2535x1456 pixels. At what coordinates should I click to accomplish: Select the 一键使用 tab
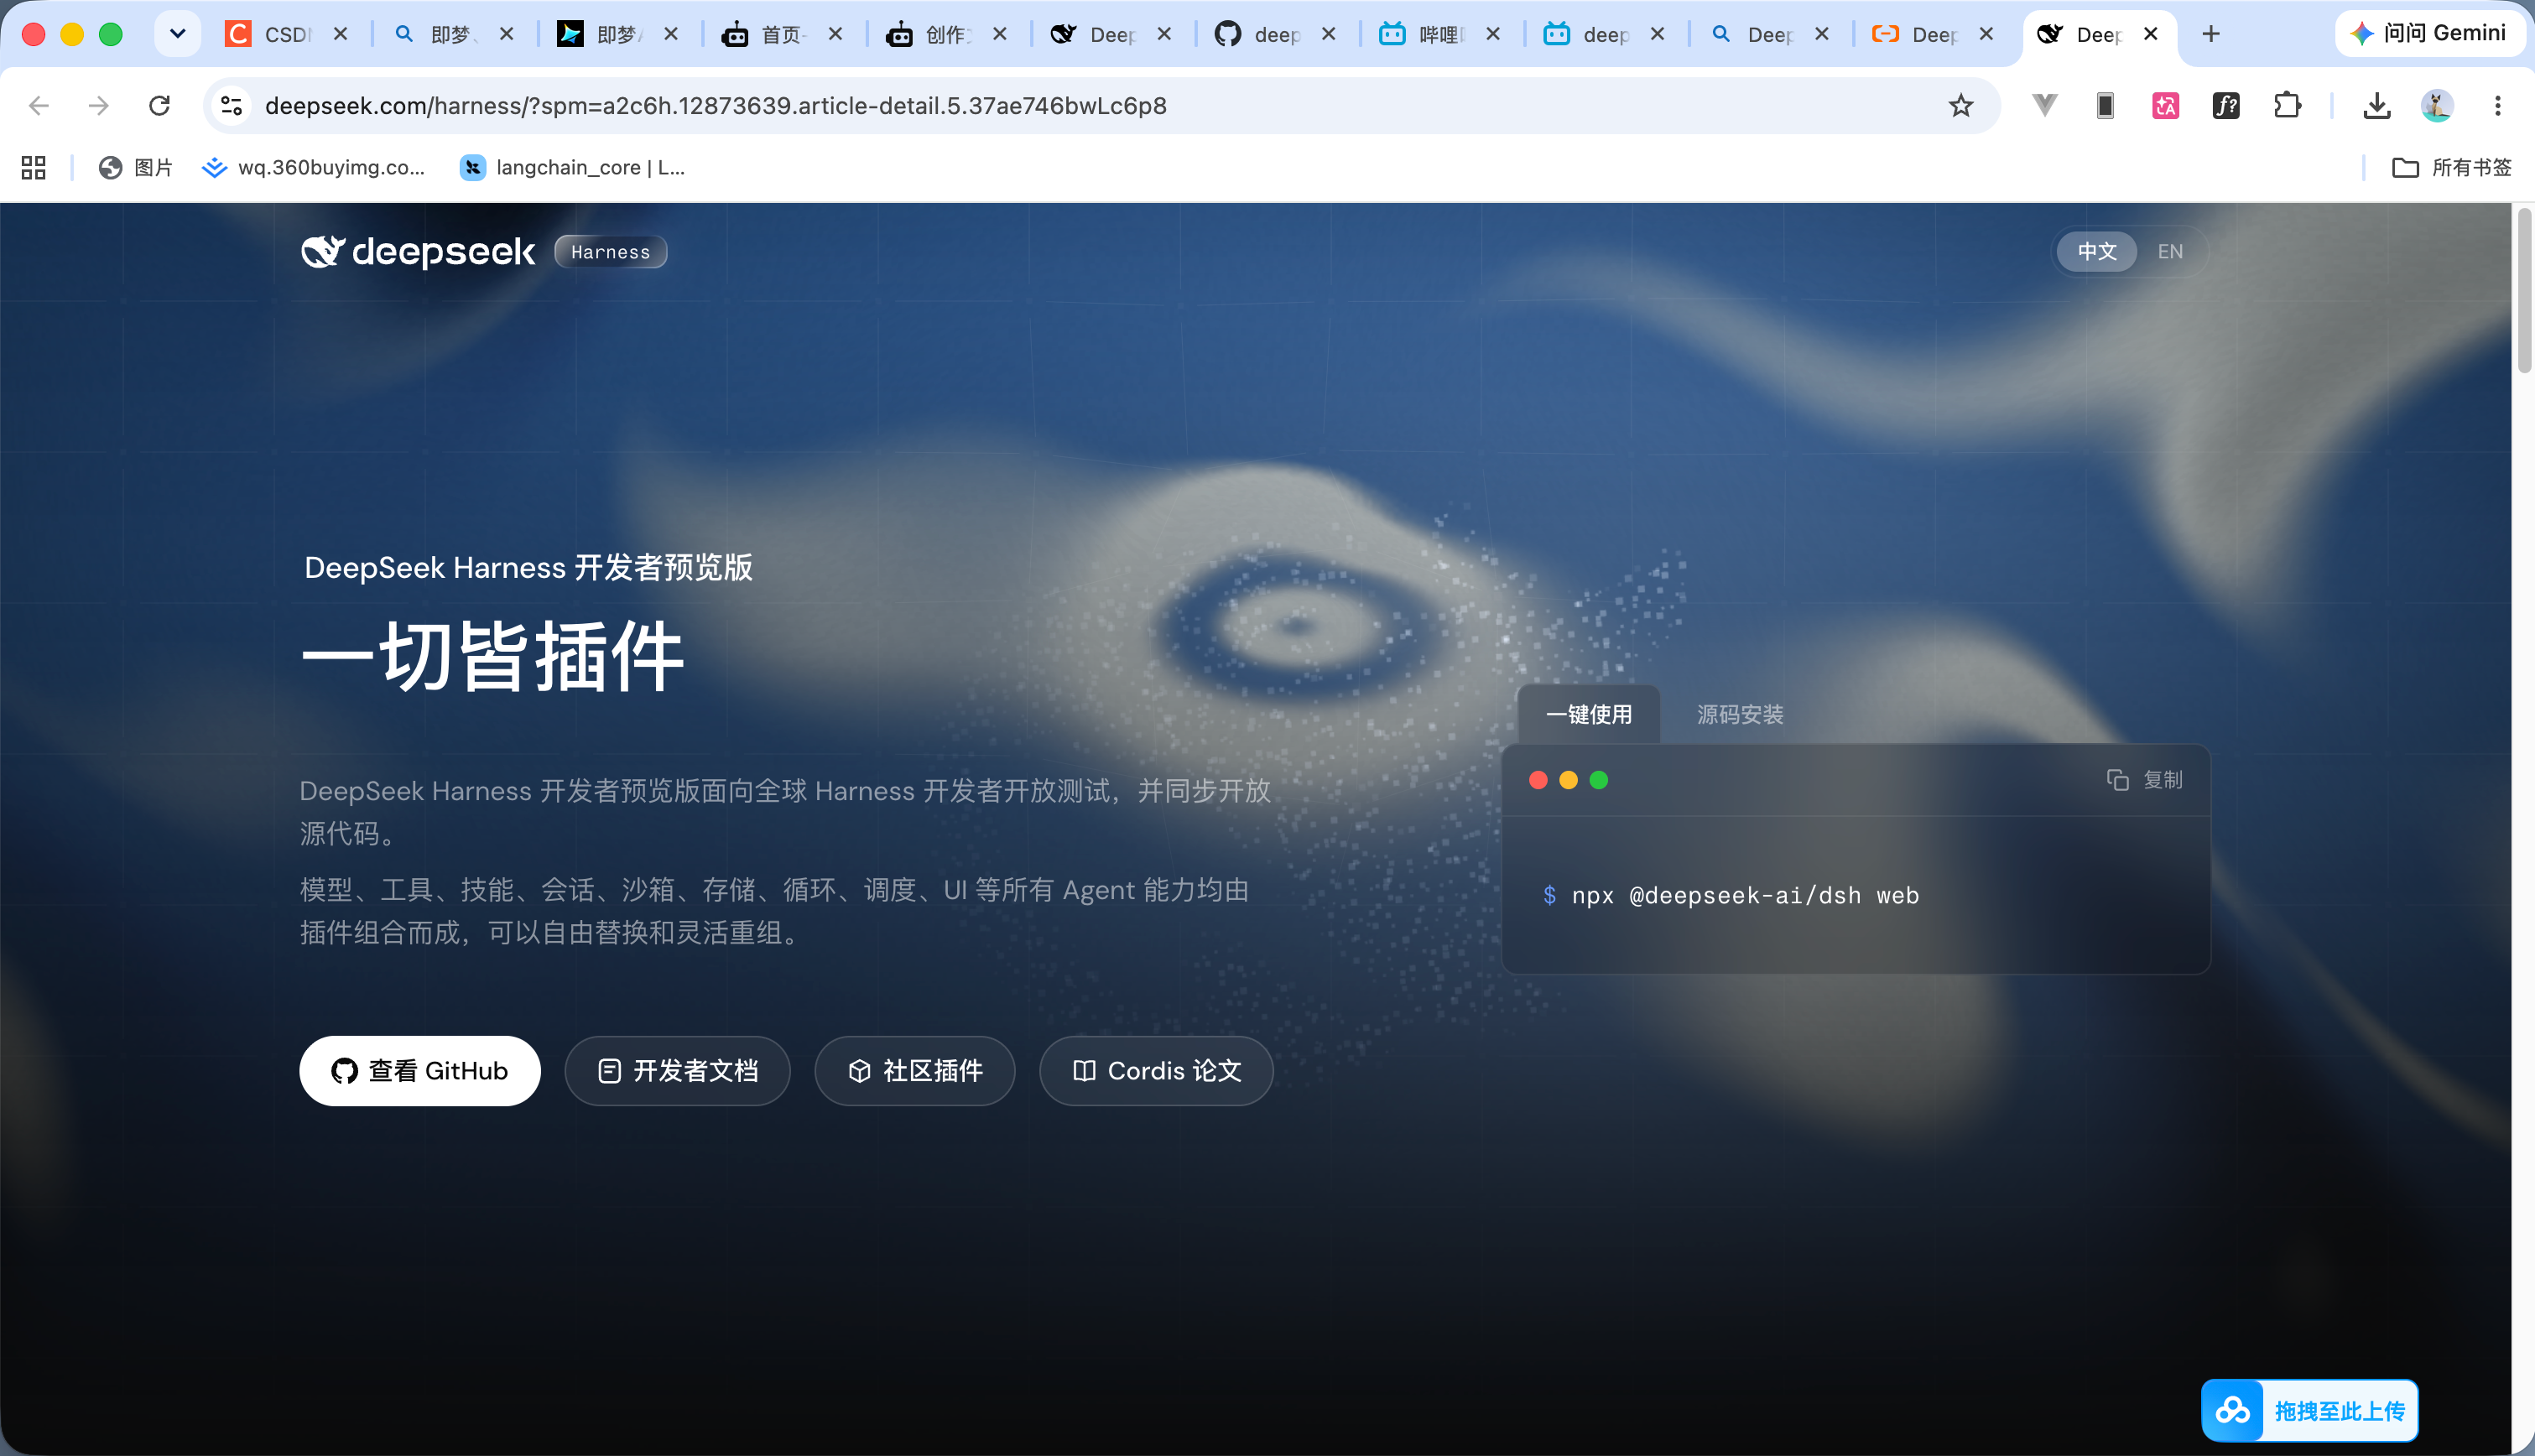point(1588,714)
